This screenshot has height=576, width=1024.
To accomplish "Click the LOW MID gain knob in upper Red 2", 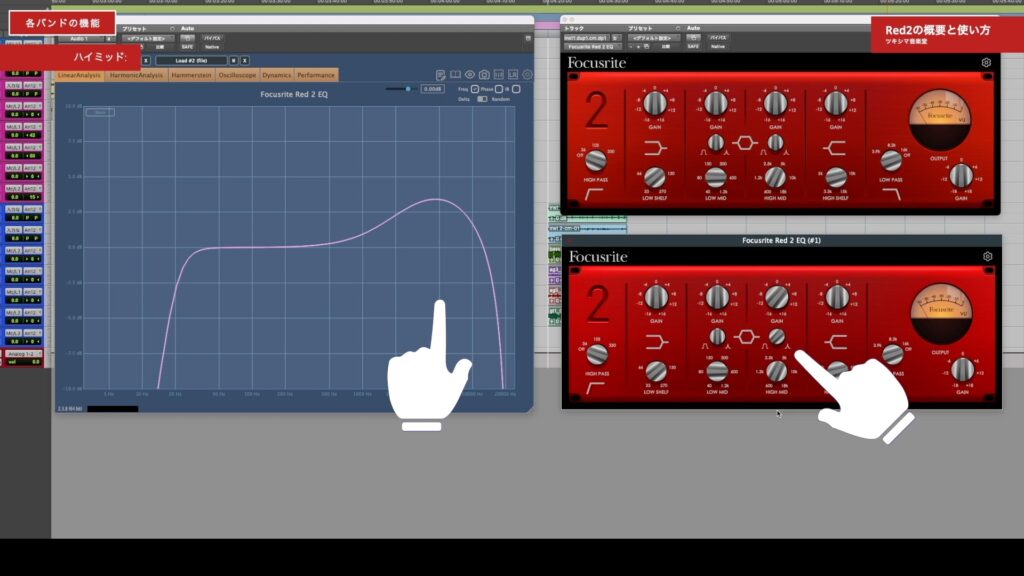I will point(716,103).
